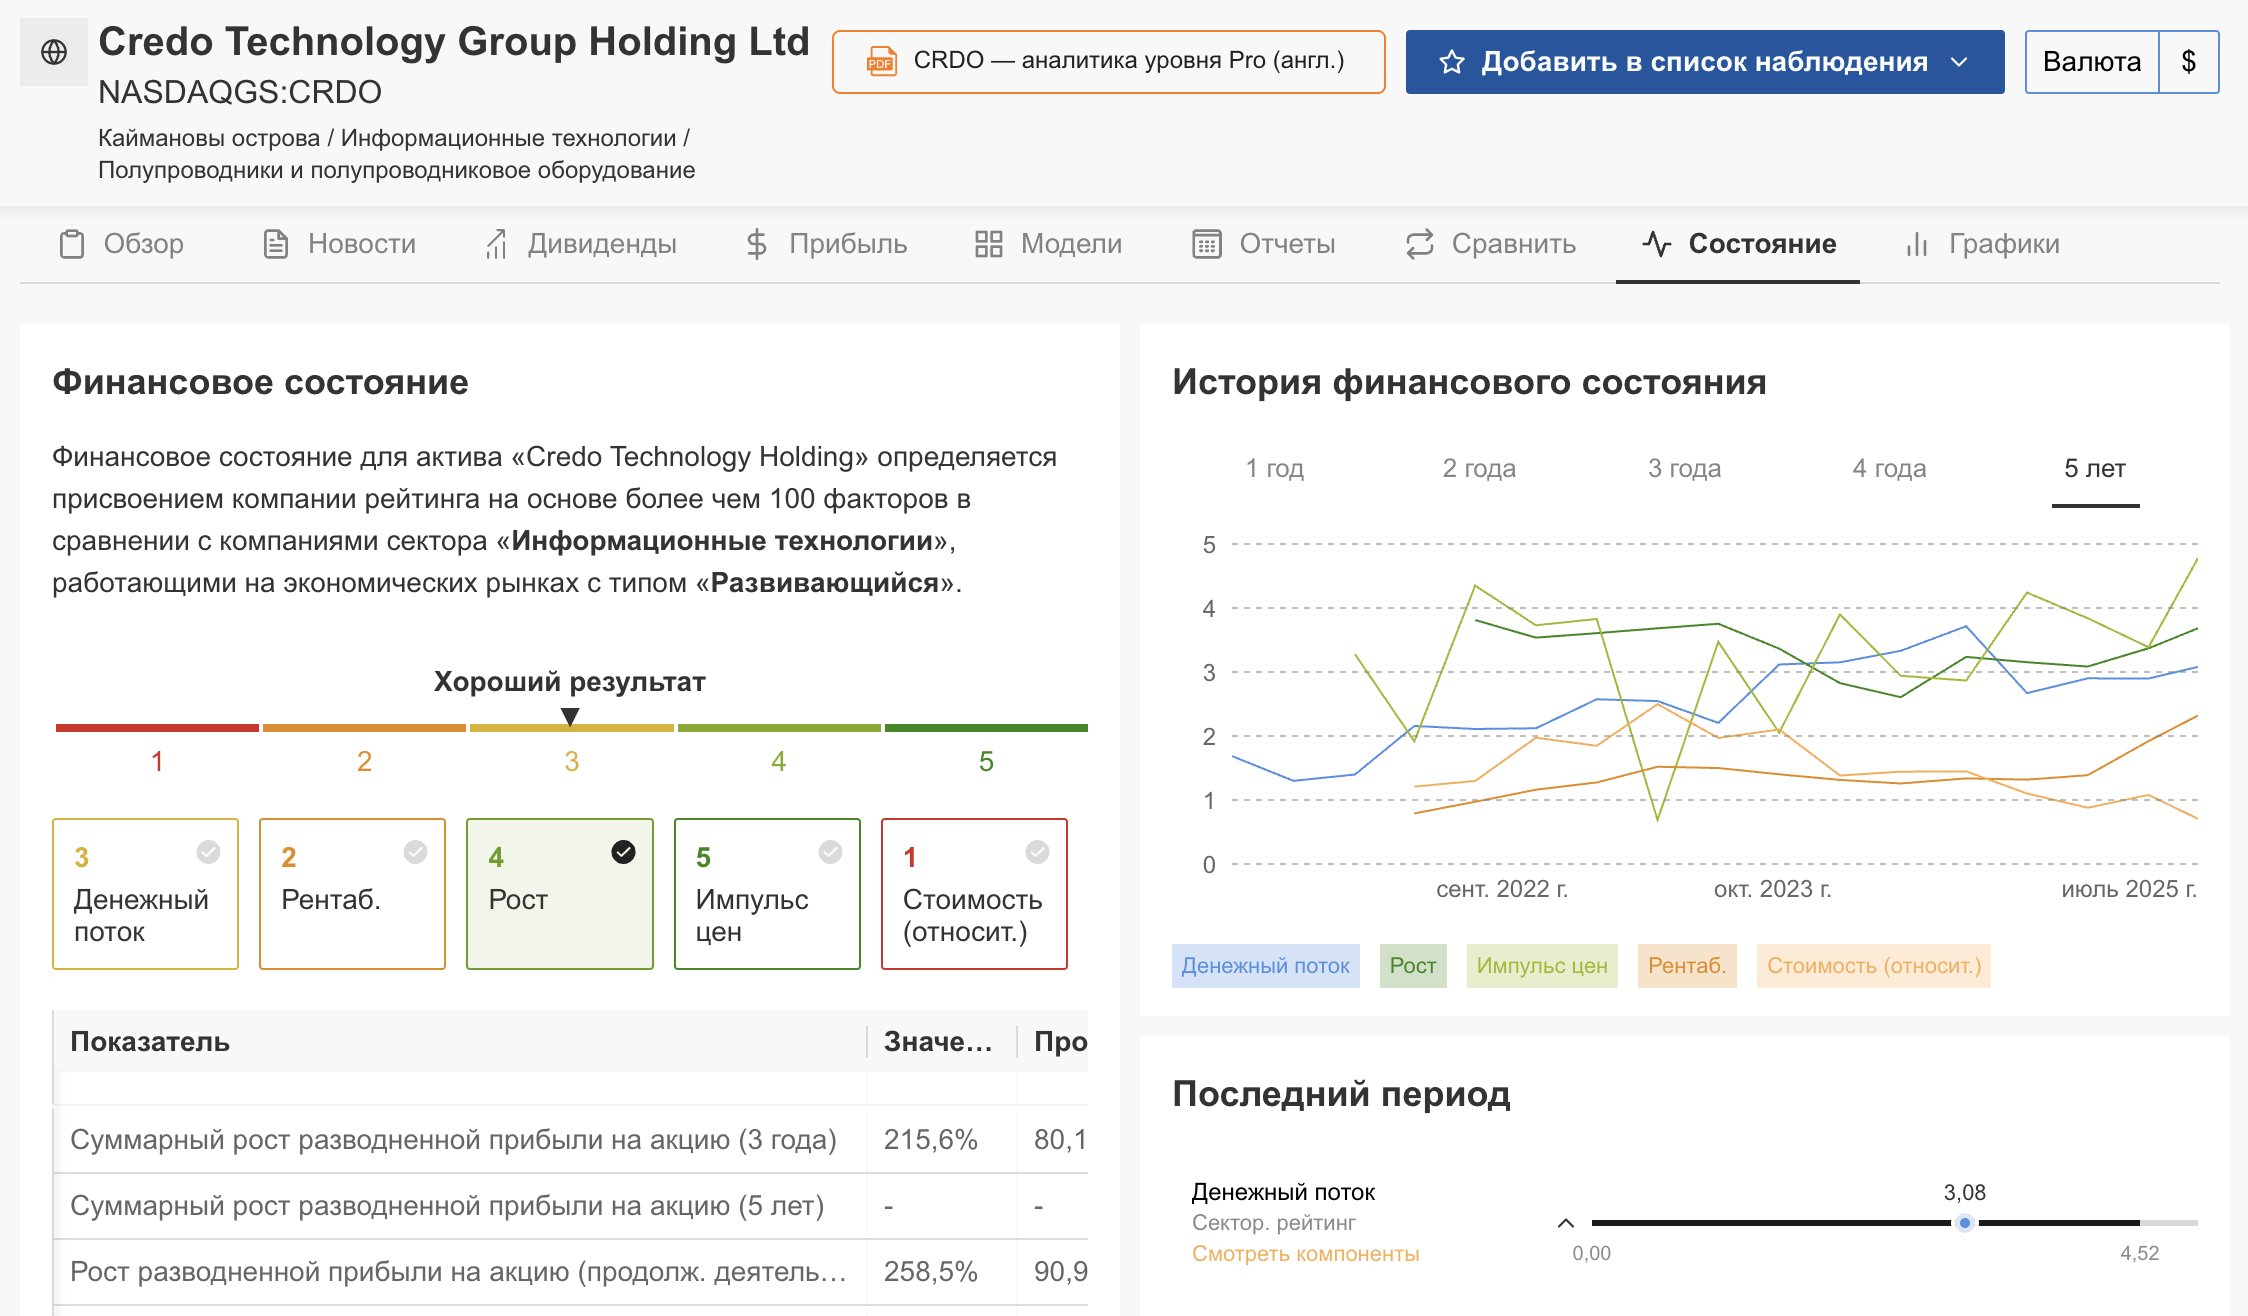2248x1316 pixels.
Task: Click the growth chart icon for Дивиденды
Action: pos(496,244)
